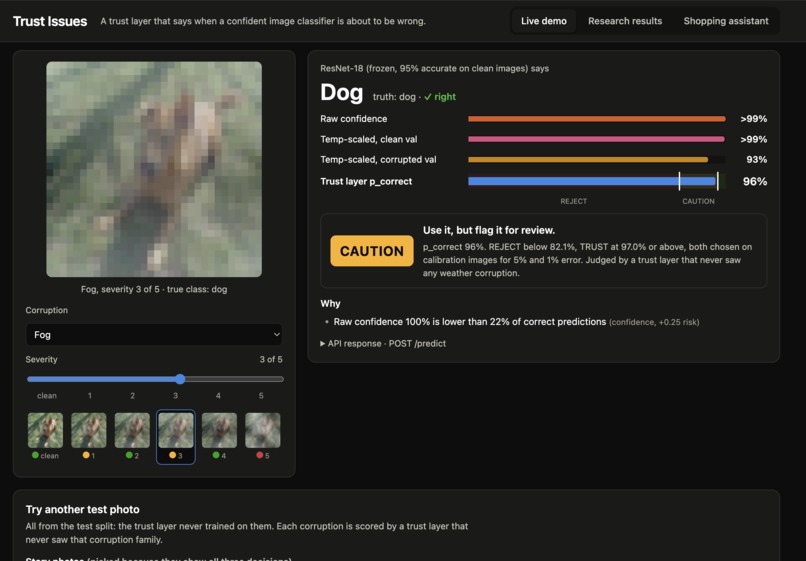Click the 'ResNet-18 (frozen, 95% accurate' line
This screenshot has width=806, height=561.
434,68
